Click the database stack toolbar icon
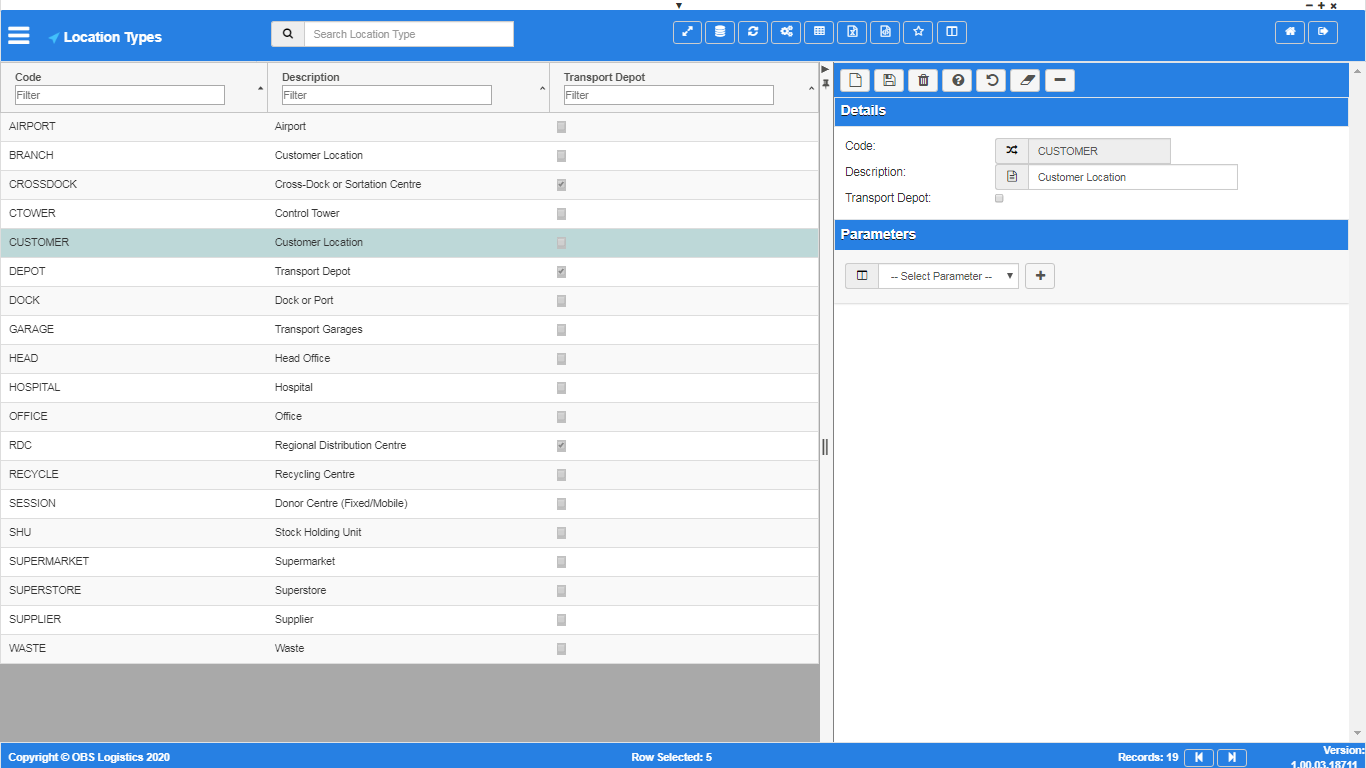The width and height of the screenshot is (1366, 768). pyautogui.click(x=720, y=32)
